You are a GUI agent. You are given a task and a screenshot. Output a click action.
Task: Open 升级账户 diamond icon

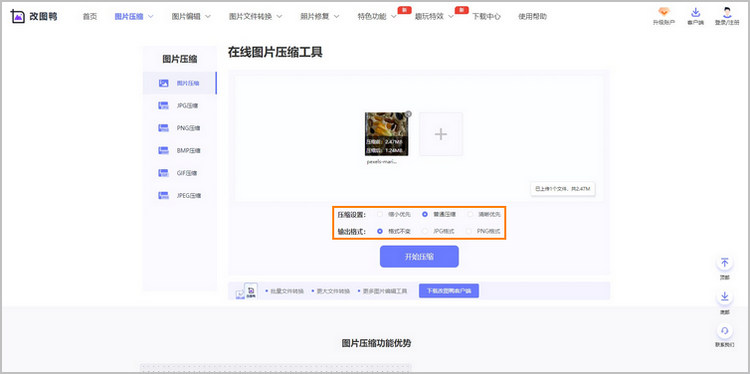click(x=663, y=12)
